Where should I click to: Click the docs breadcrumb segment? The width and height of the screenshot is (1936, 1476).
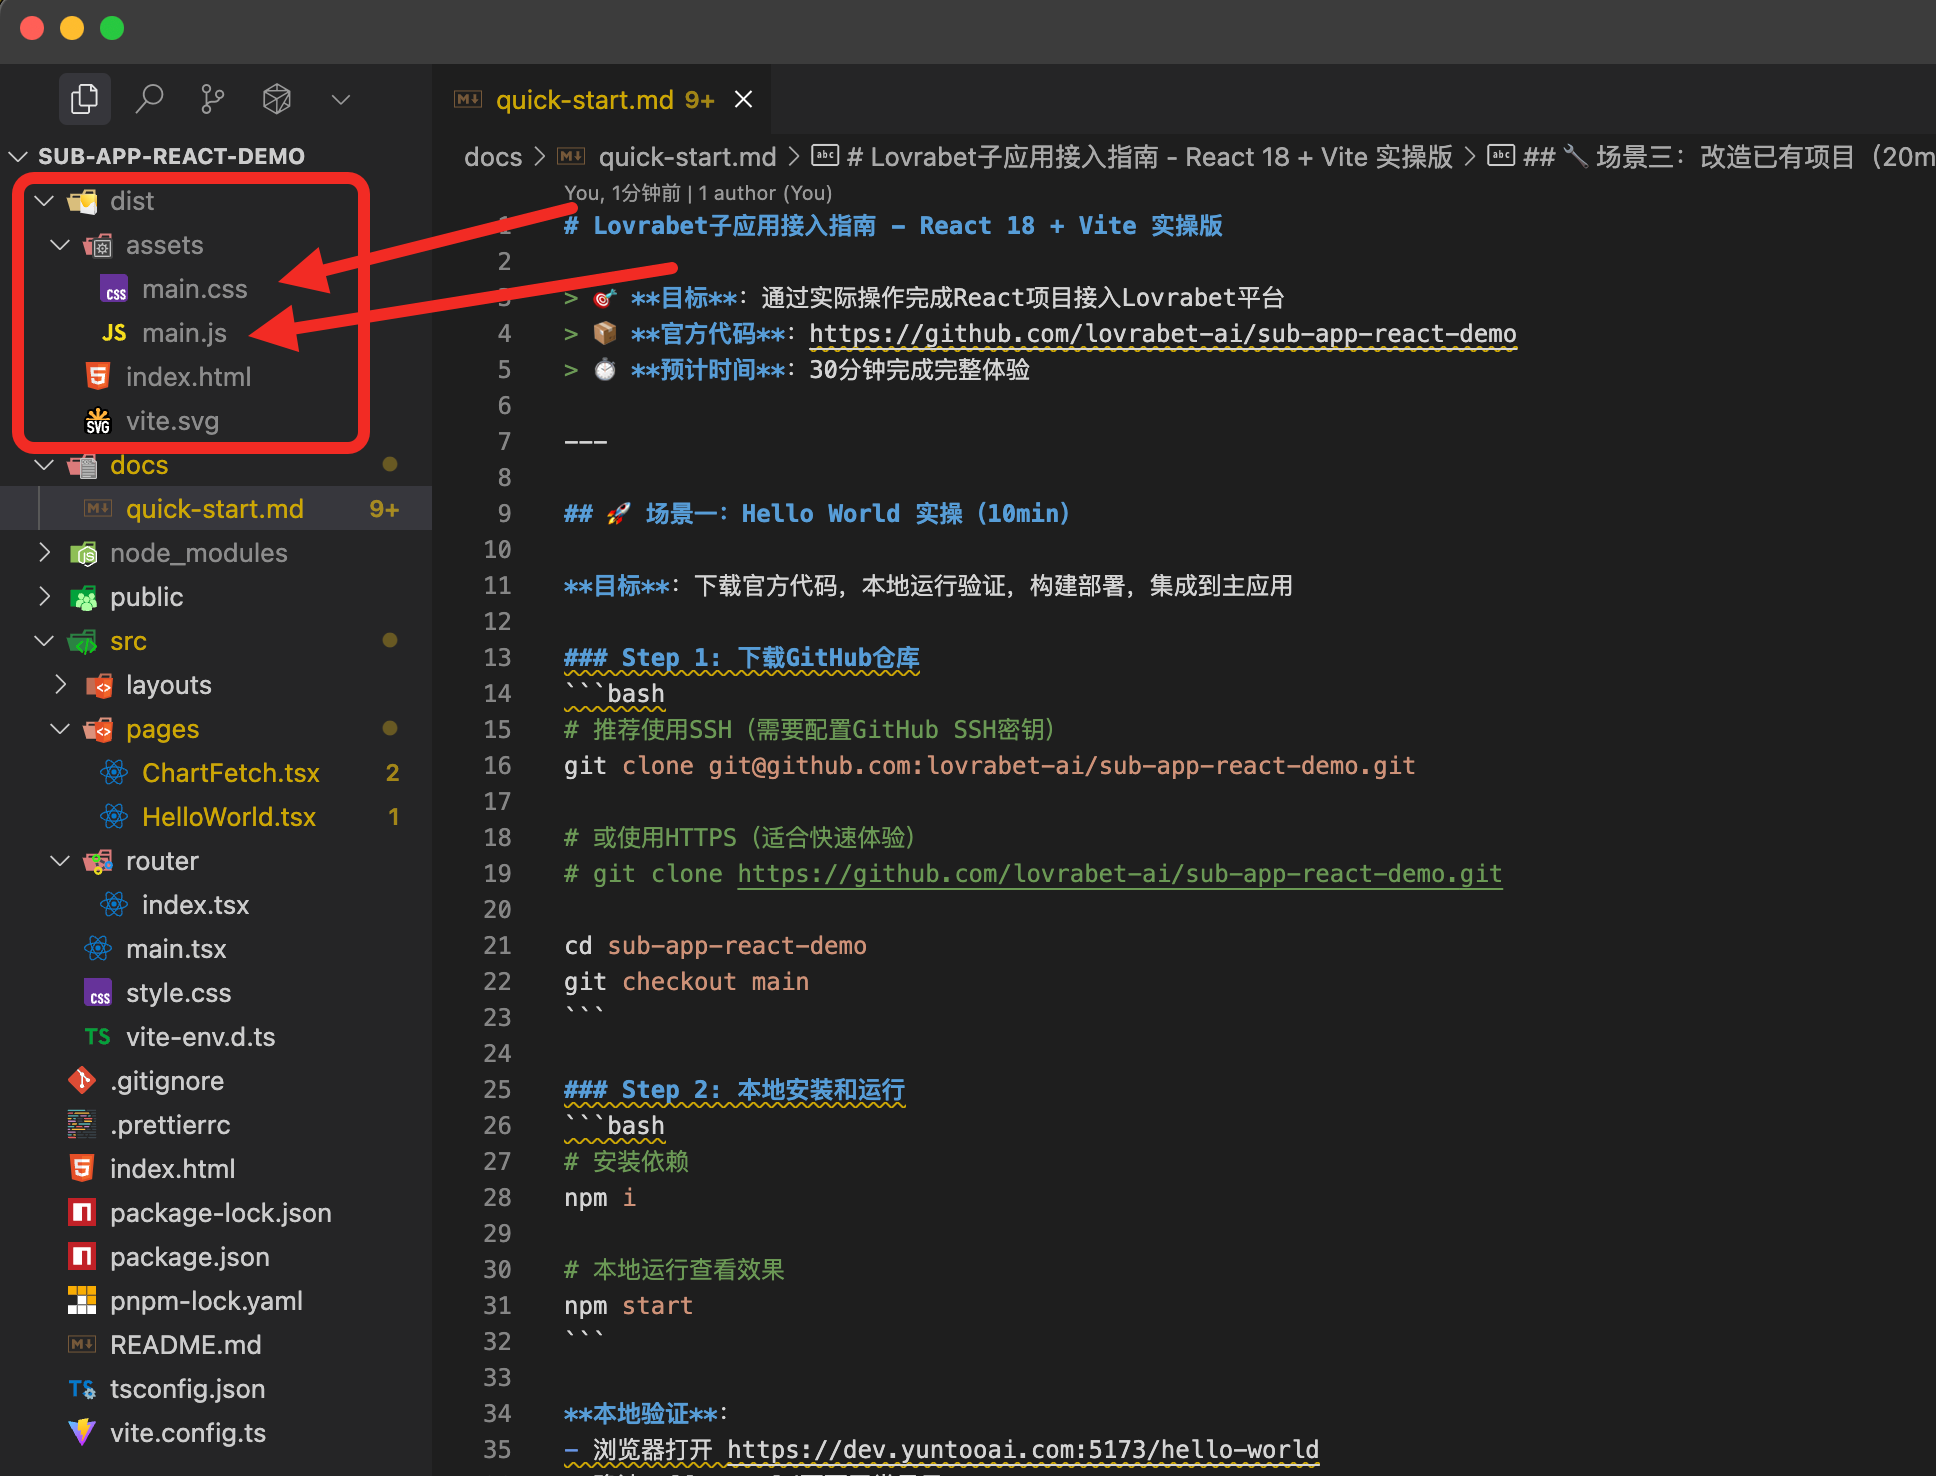click(x=493, y=157)
